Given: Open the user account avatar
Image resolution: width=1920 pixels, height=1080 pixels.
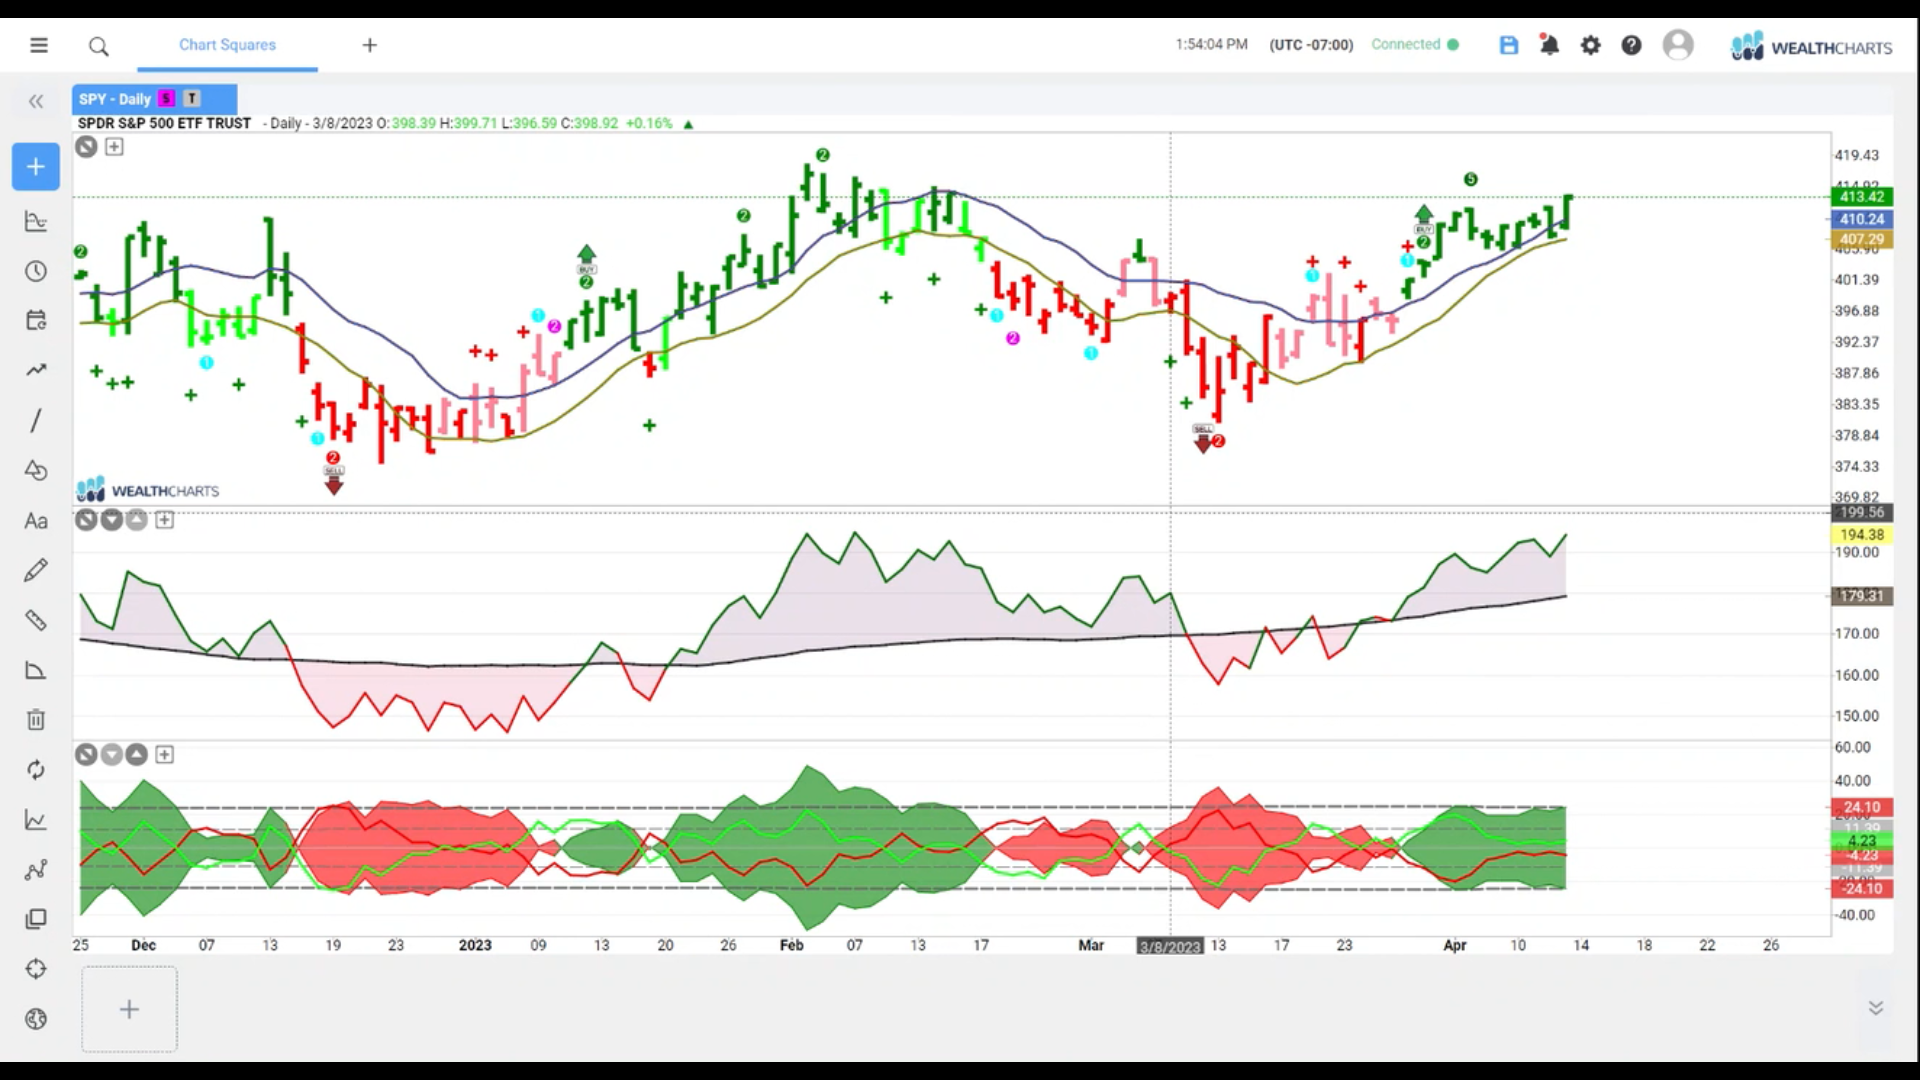Looking at the screenshot, I should click(x=1678, y=45).
